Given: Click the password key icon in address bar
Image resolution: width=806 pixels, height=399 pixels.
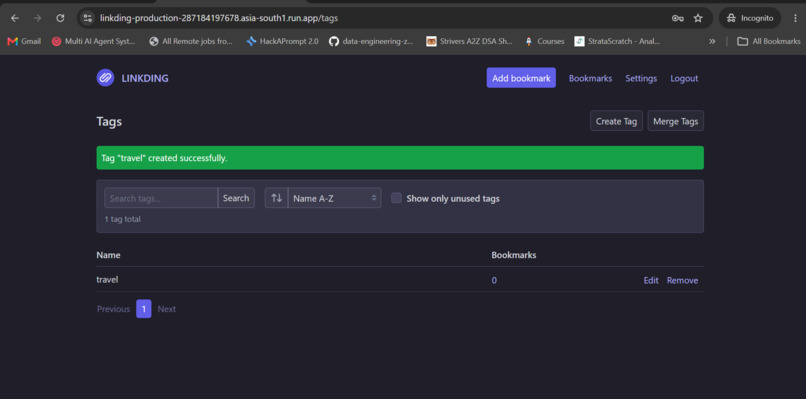Looking at the screenshot, I should click(677, 18).
